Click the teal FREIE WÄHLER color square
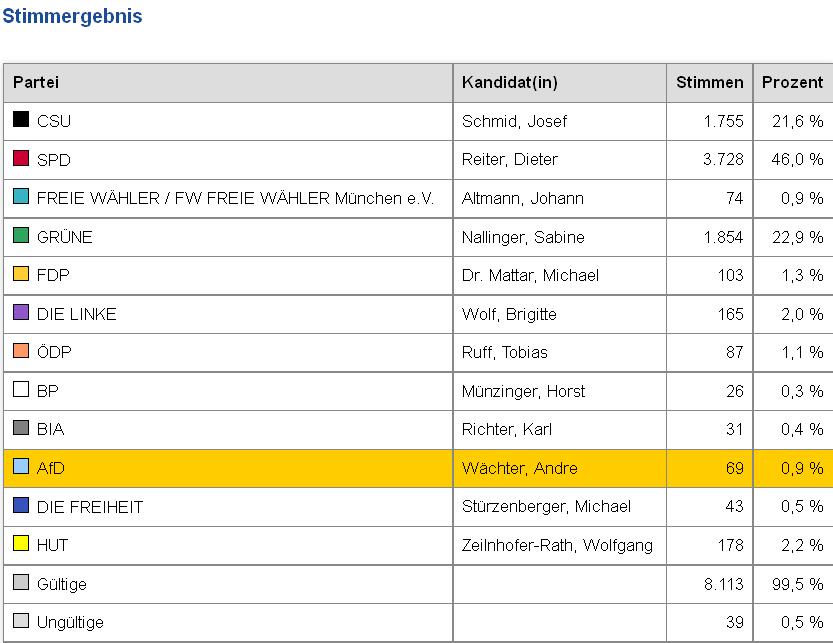This screenshot has height=643, width=833. (21, 197)
